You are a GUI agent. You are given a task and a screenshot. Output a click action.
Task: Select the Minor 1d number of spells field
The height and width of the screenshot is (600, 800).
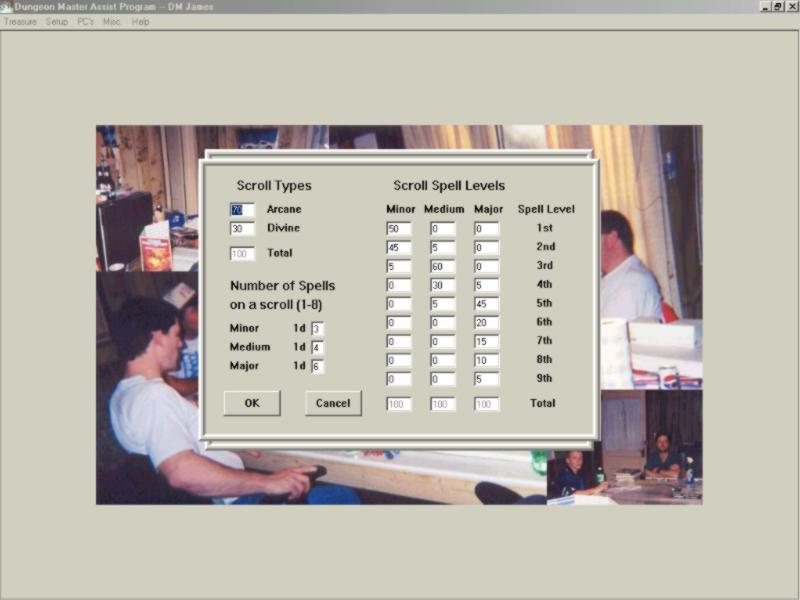(x=317, y=329)
